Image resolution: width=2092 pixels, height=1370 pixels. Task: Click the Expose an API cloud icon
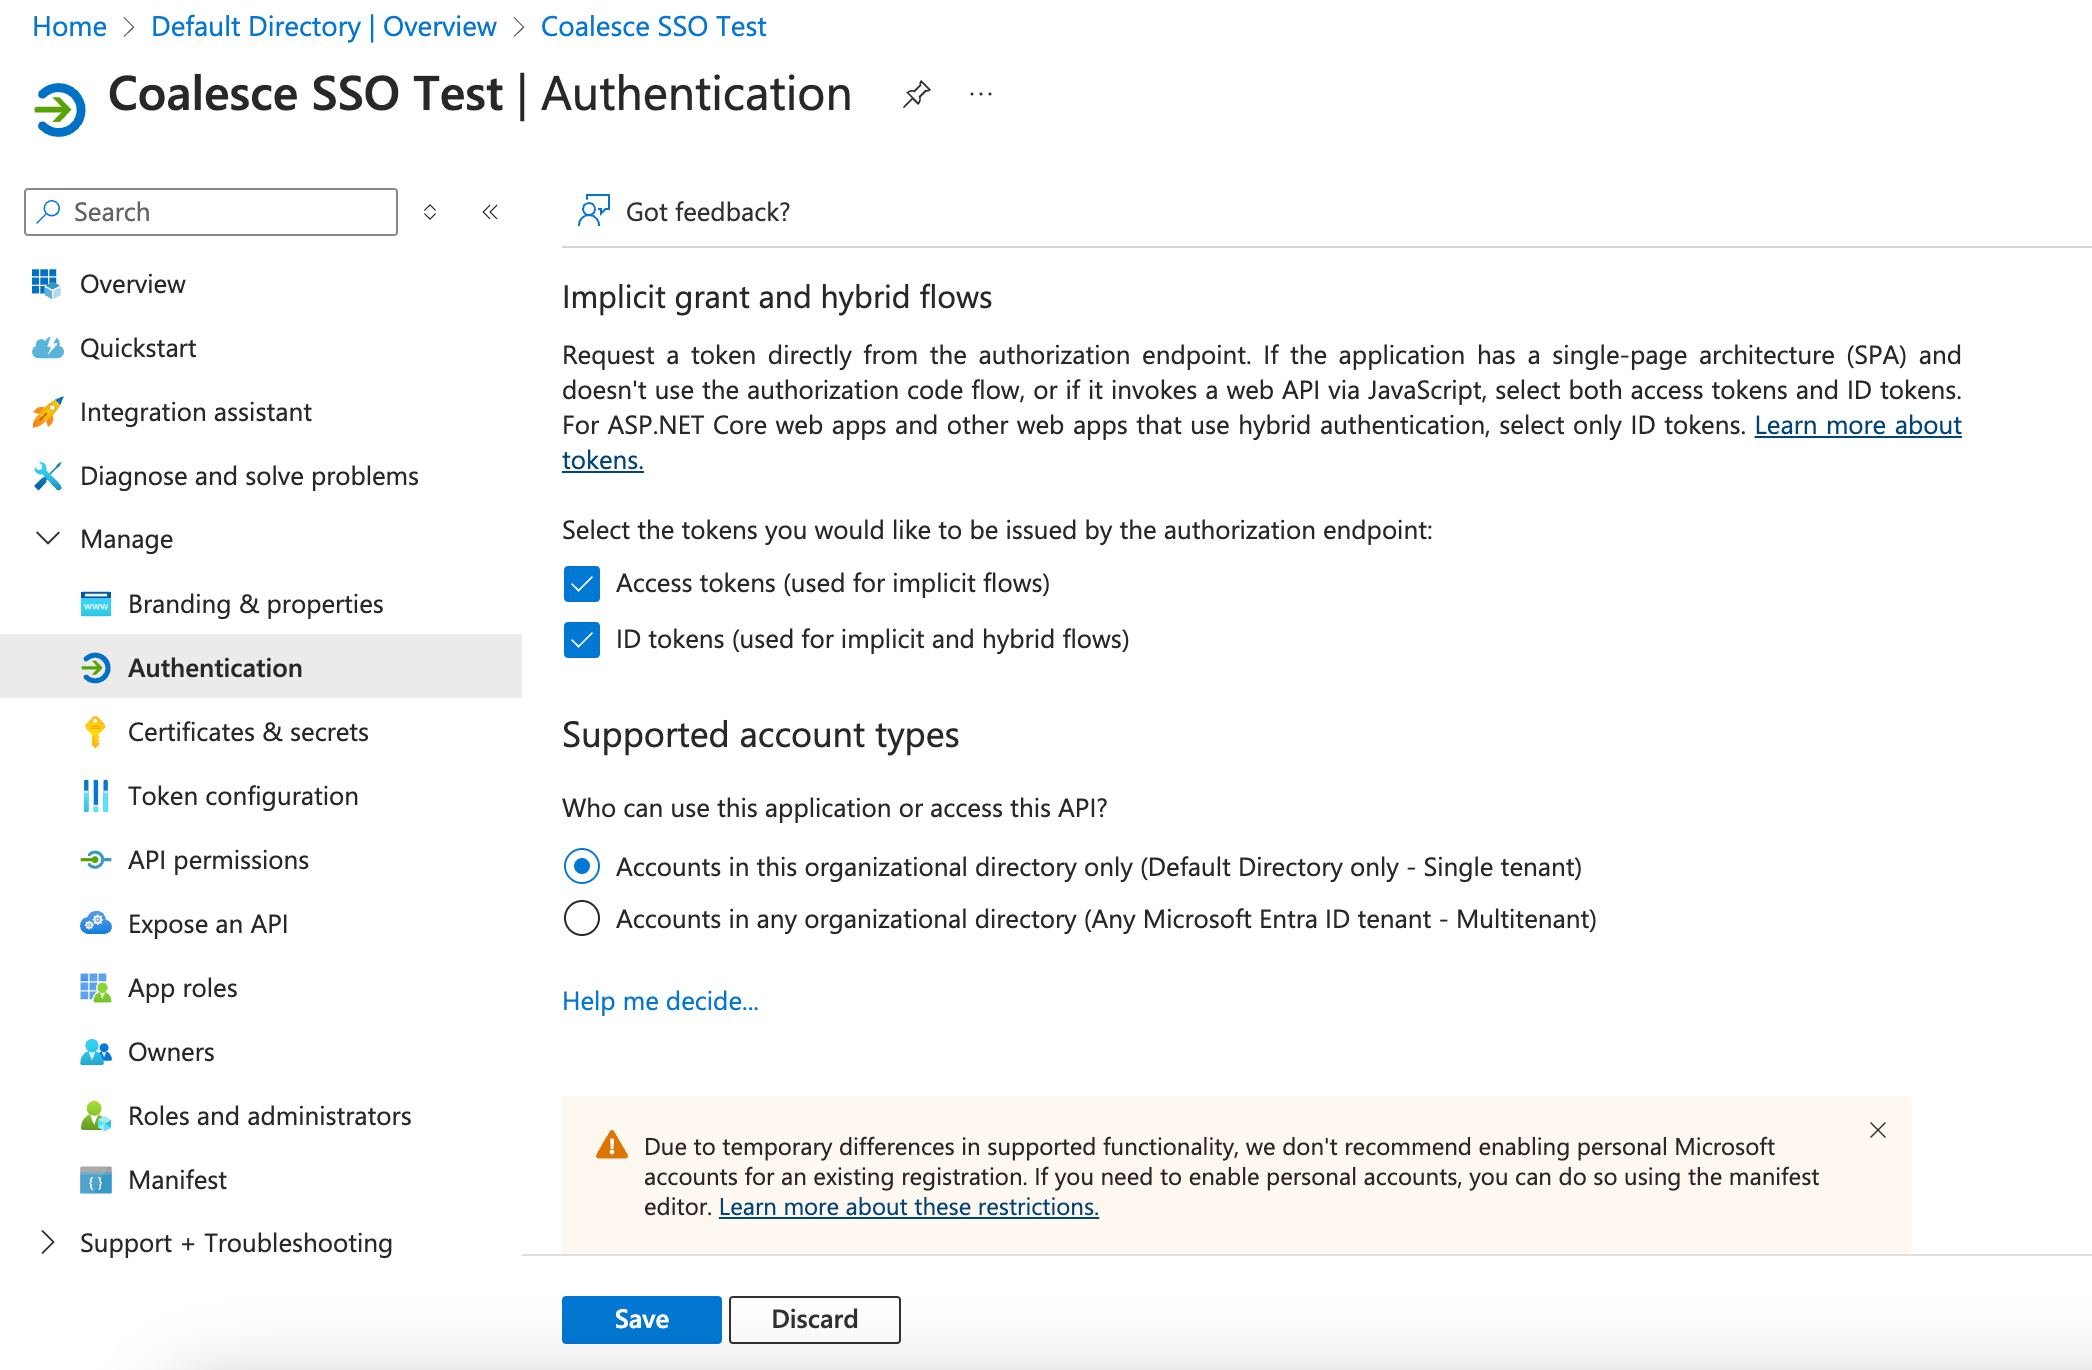coord(96,923)
